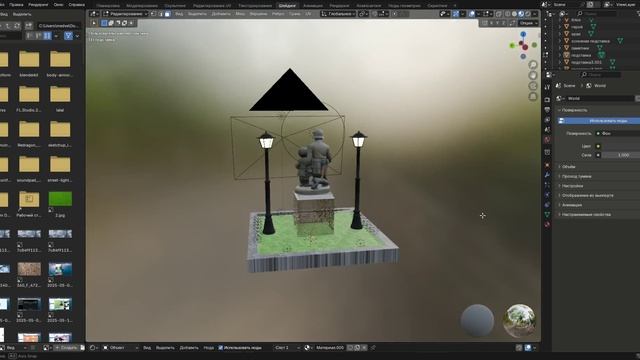Toggle Y axis mirror button
640x360 pixels.
point(497,23)
